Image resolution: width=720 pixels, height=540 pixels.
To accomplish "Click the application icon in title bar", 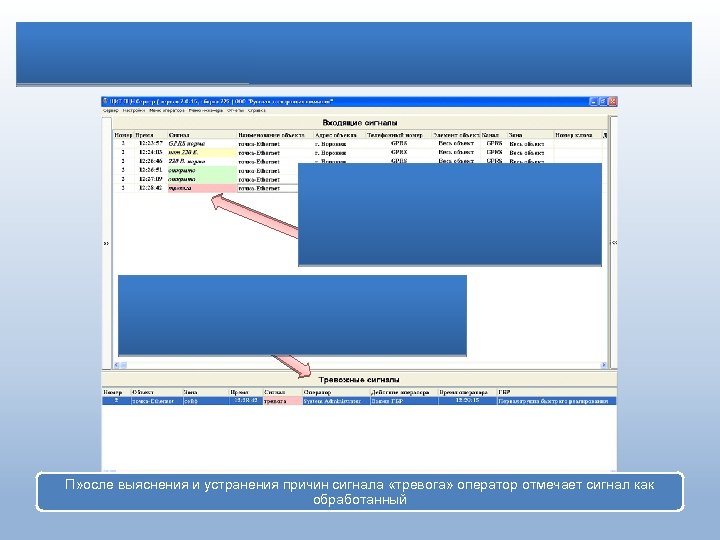I will point(105,101).
